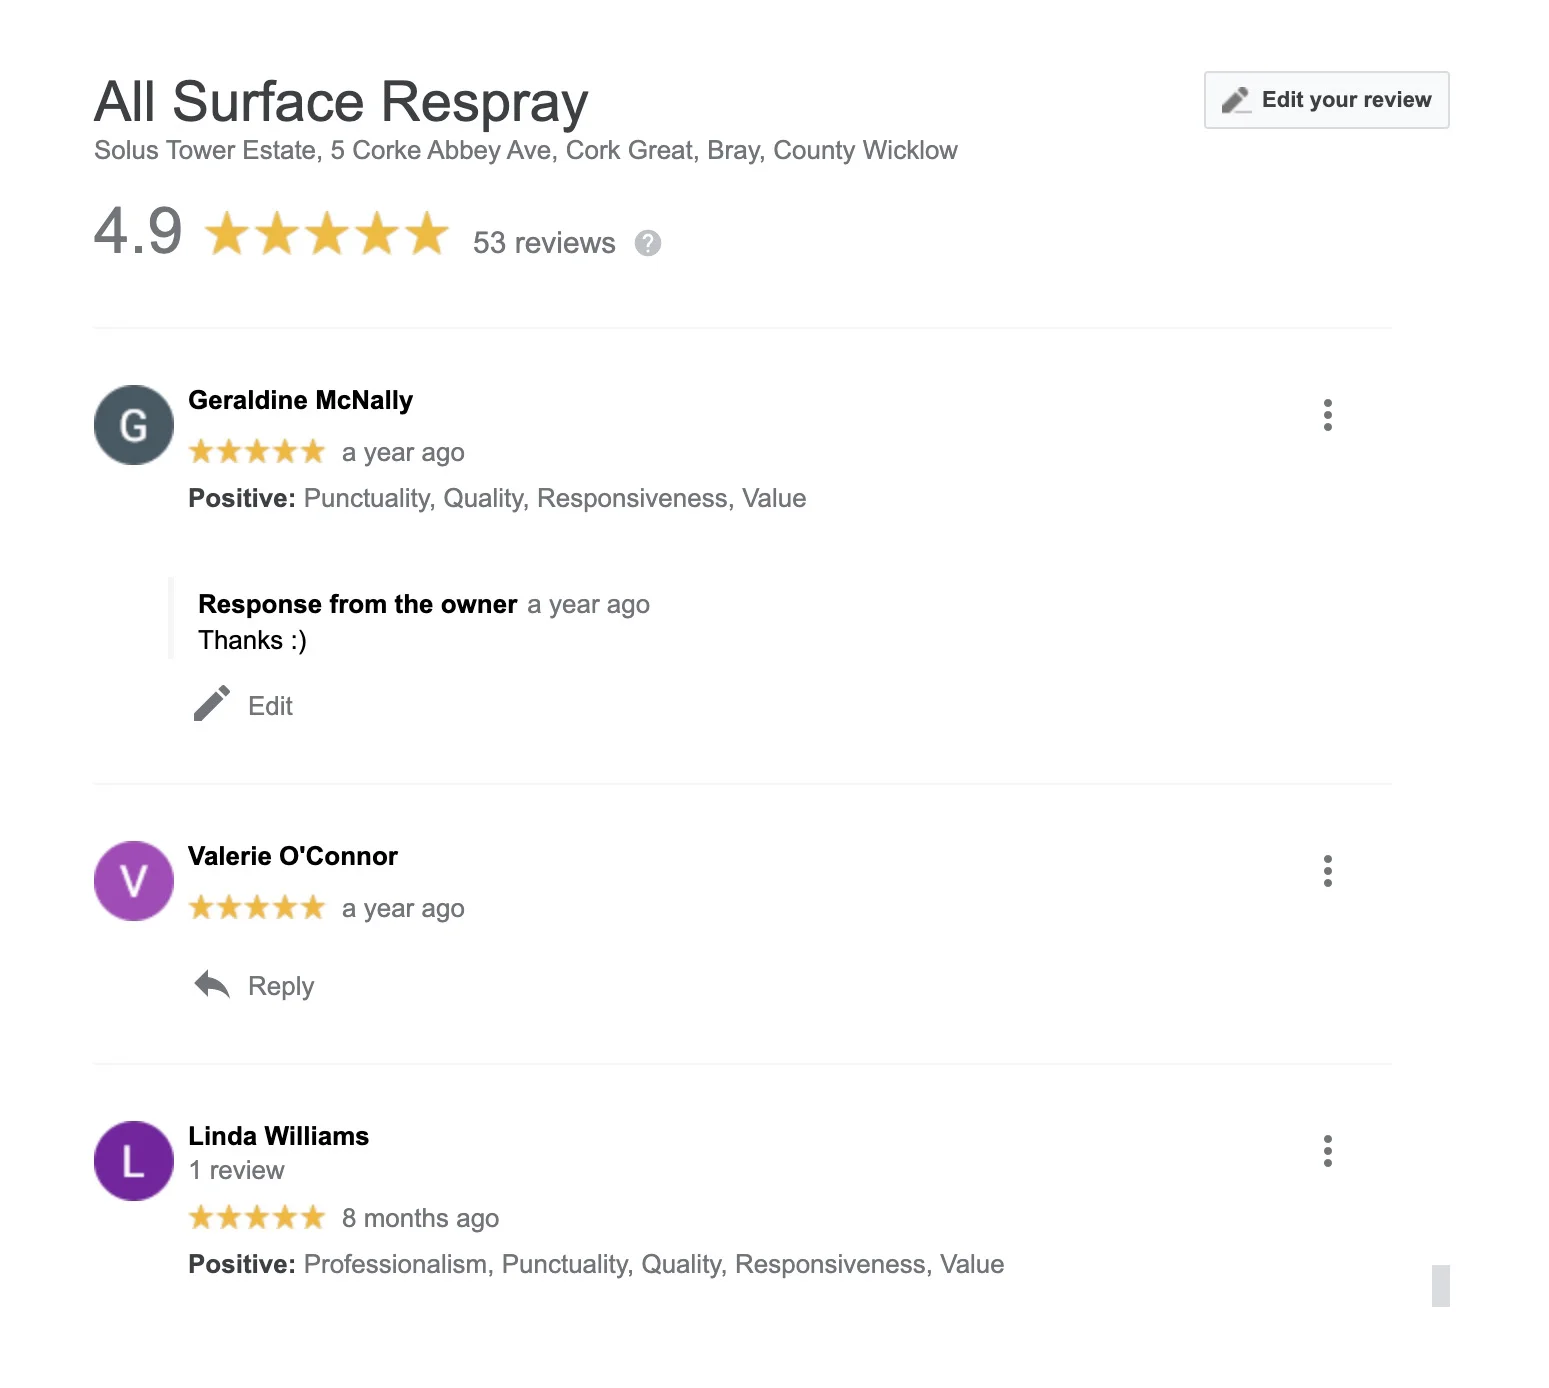Open more options for Geraldine McNally's review
The width and height of the screenshot is (1549, 1388).
[1328, 415]
